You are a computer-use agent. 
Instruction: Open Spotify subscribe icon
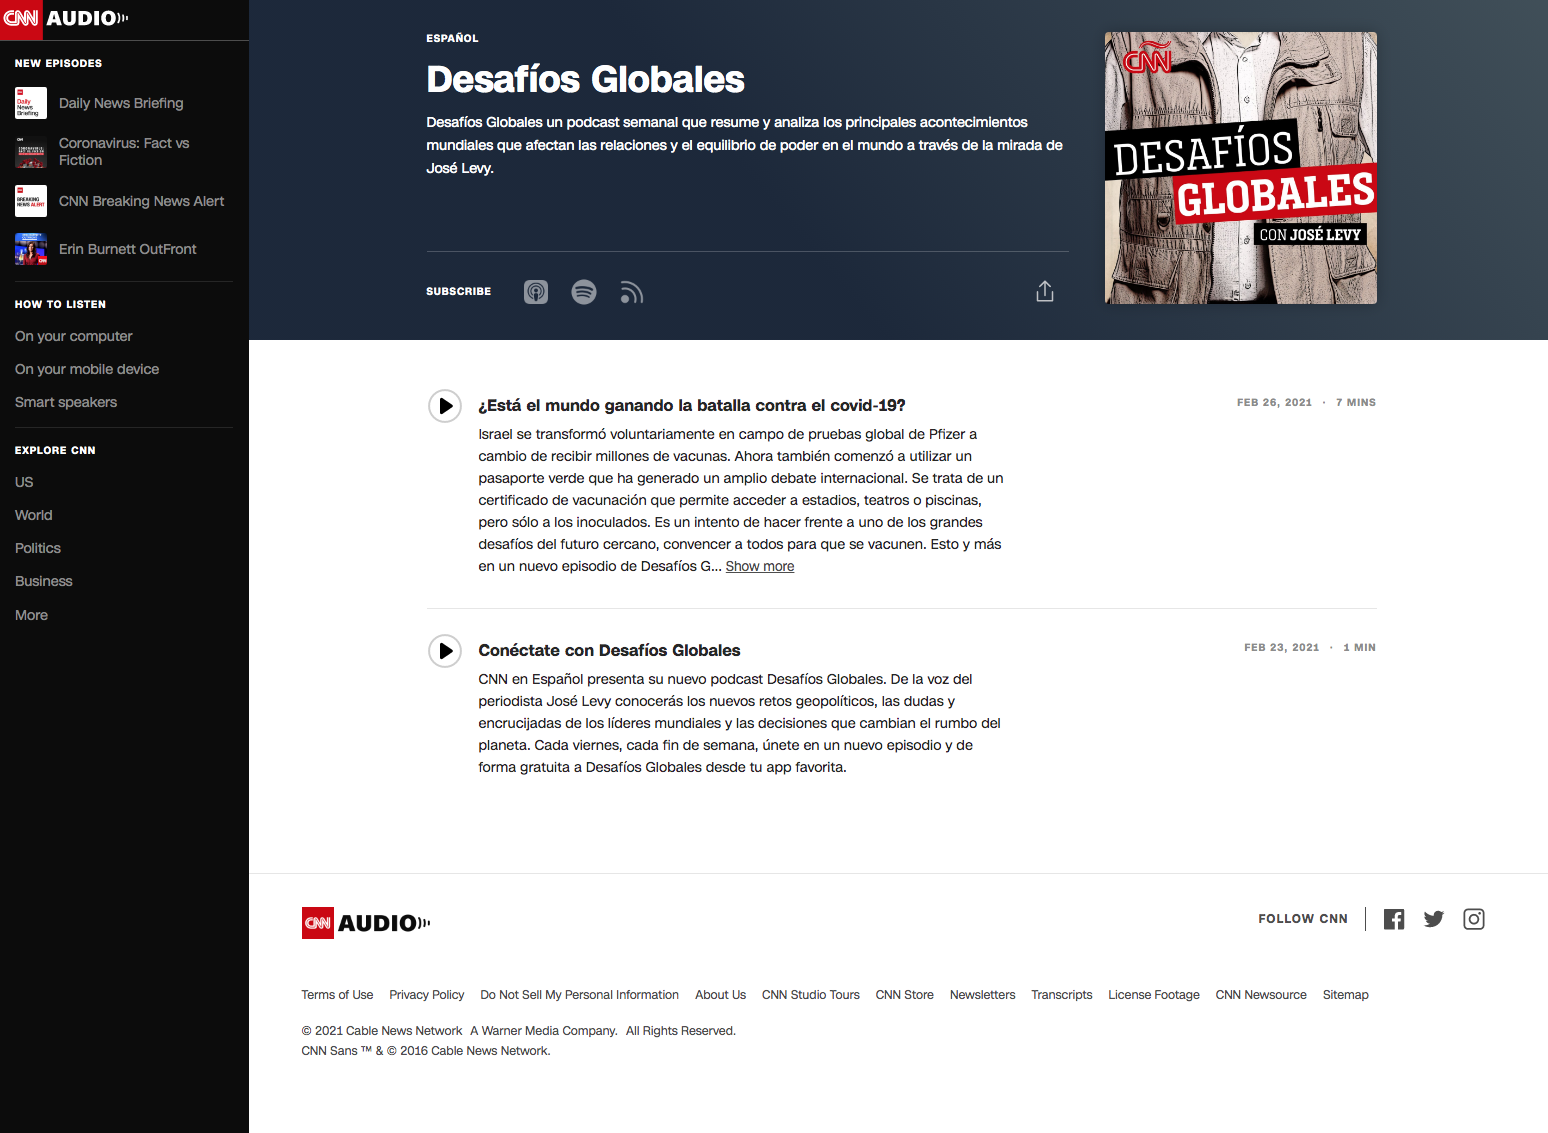coord(584,292)
